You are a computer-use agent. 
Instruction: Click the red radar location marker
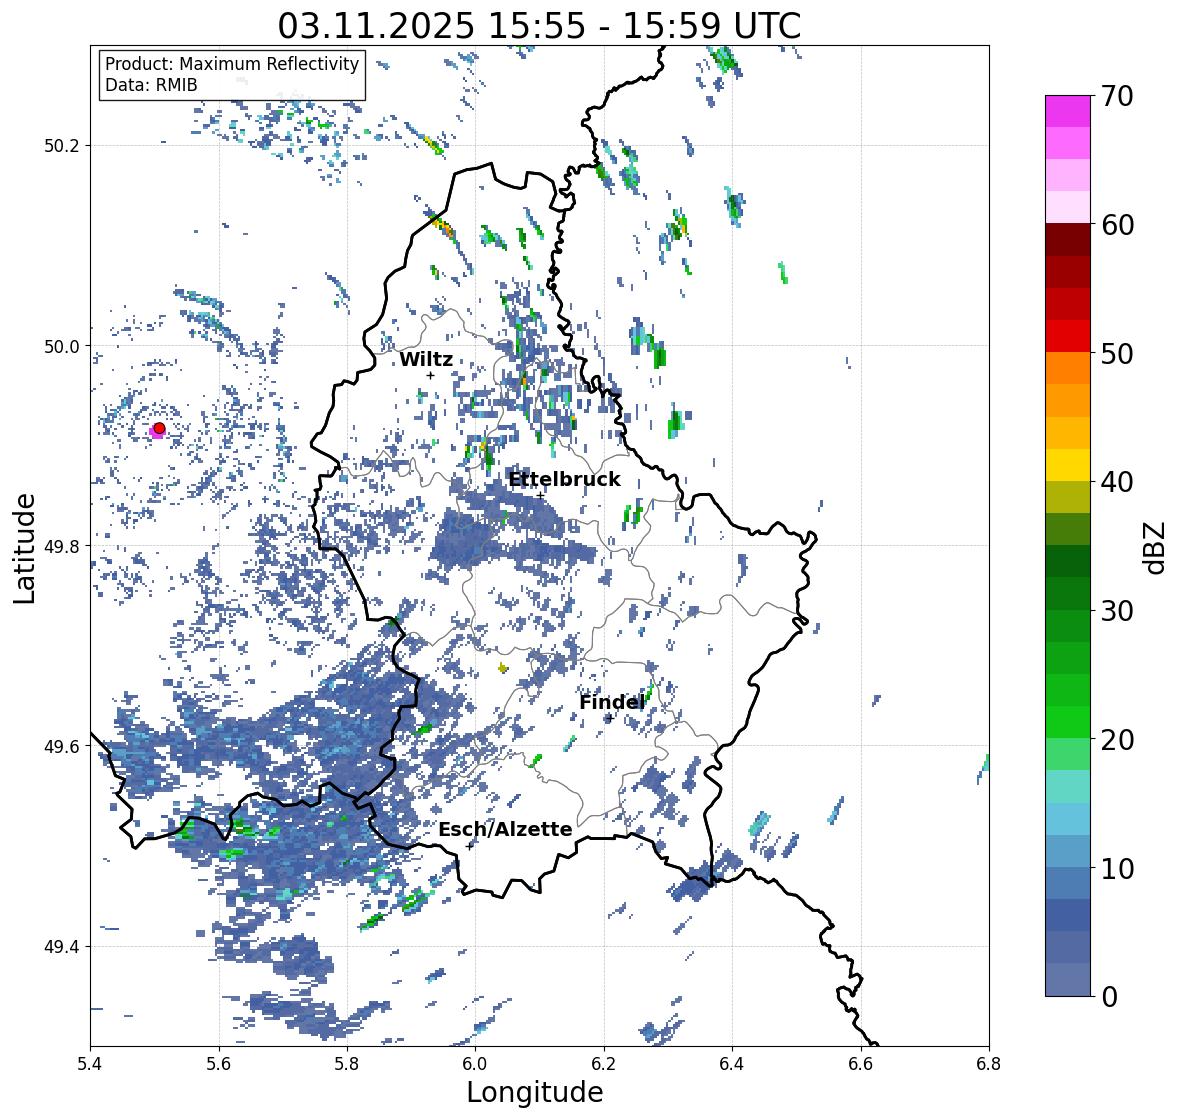159,428
